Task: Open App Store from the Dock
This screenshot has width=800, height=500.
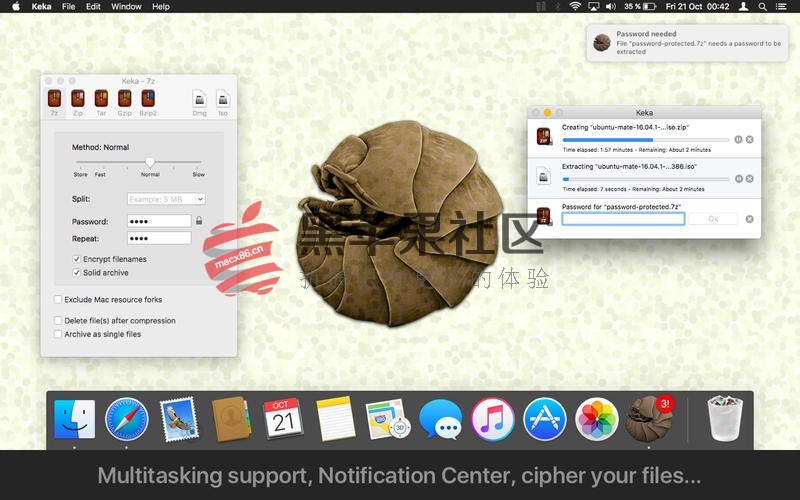Action: [x=544, y=419]
